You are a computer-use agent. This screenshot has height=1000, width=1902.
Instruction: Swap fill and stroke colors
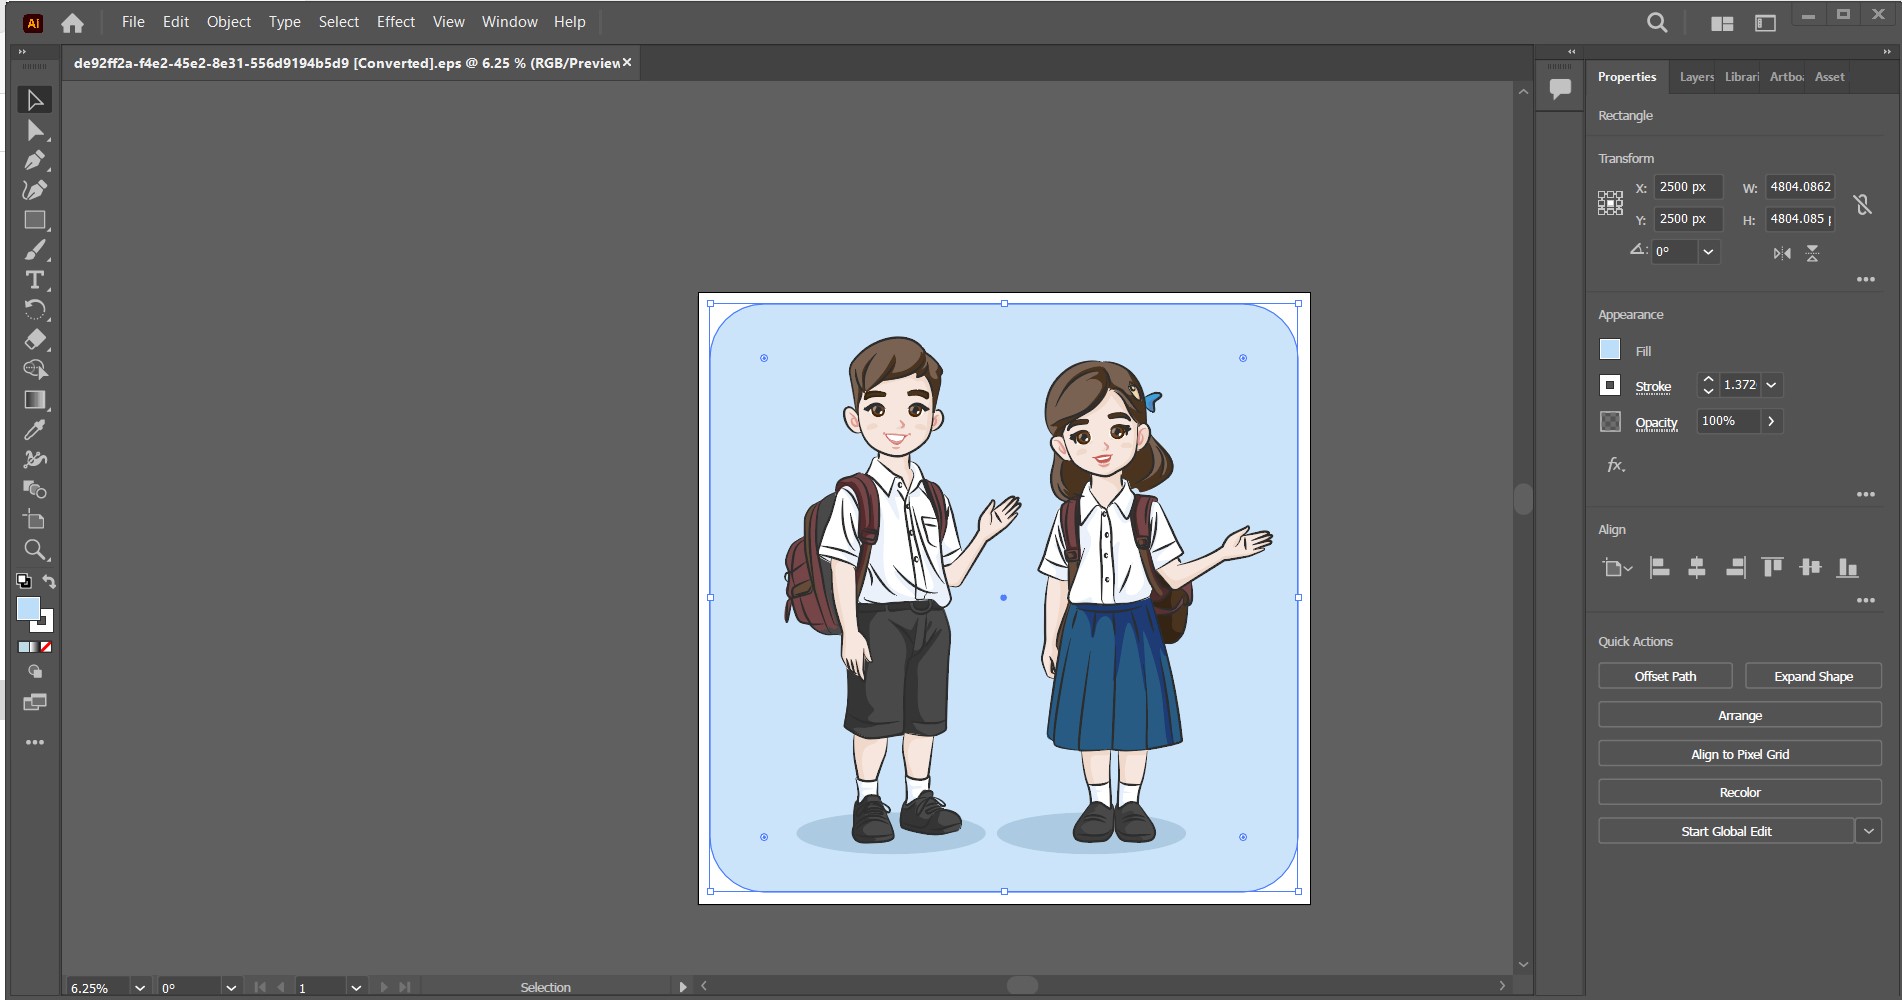click(x=49, y=581)
